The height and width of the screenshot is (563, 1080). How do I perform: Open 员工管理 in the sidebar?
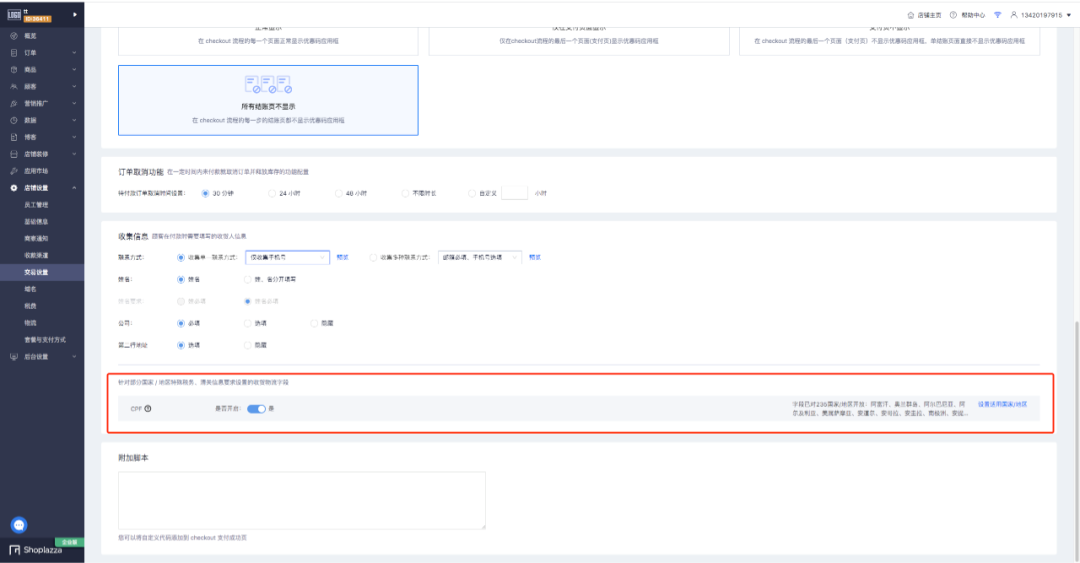[36, 205]
